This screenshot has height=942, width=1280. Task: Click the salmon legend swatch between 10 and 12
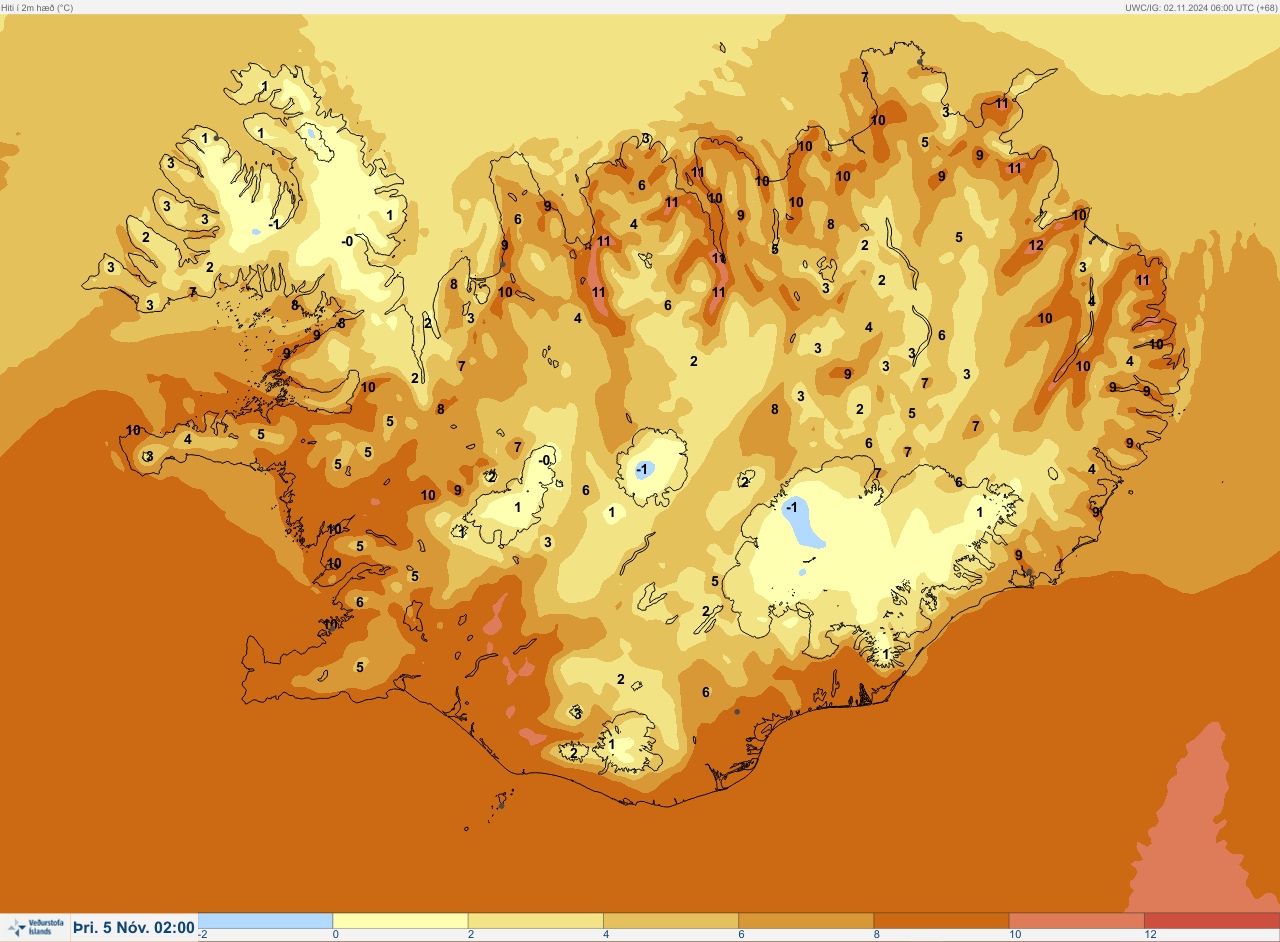pos(1076,920)
